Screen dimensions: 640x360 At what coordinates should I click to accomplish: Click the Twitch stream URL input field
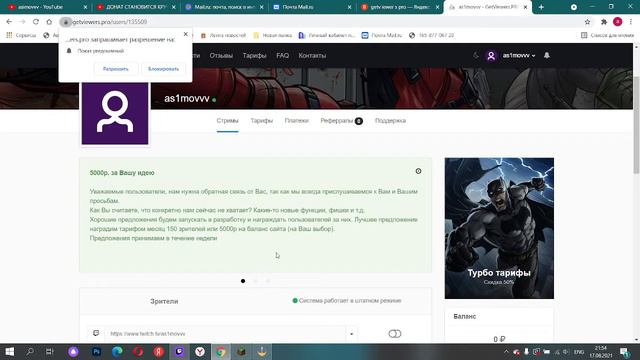[225, 333]
